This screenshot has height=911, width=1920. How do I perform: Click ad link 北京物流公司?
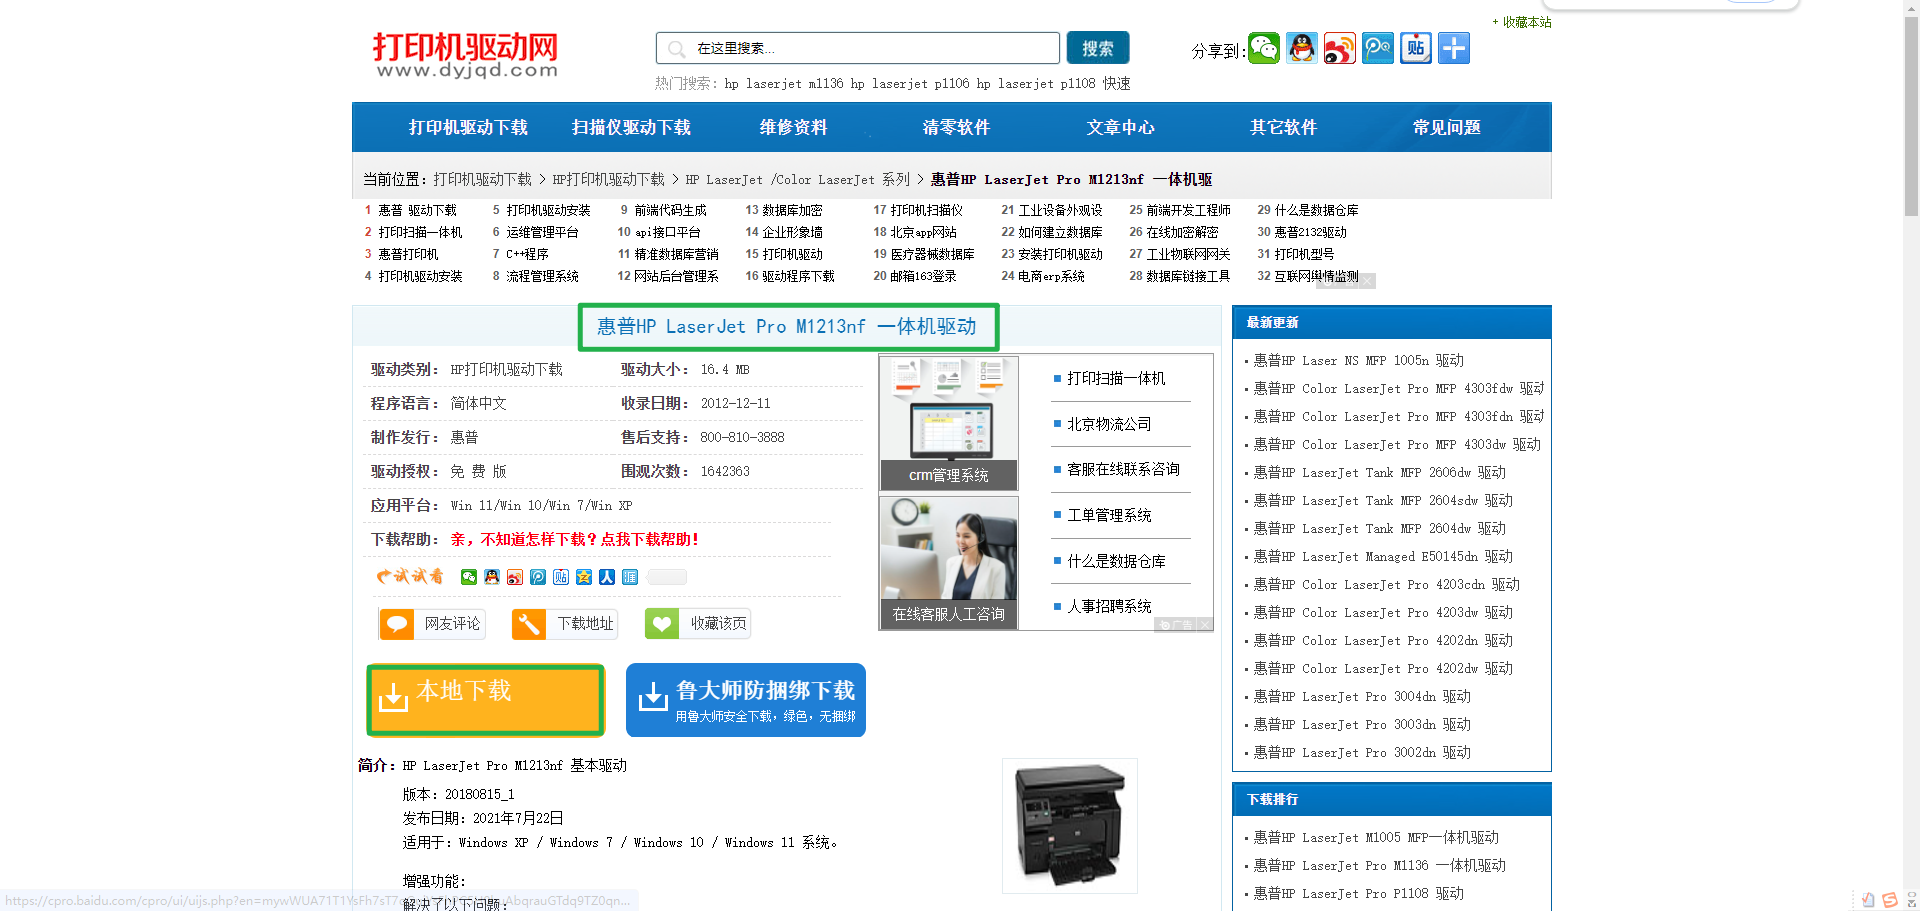pyautogui.click(x=1109, y=425)
